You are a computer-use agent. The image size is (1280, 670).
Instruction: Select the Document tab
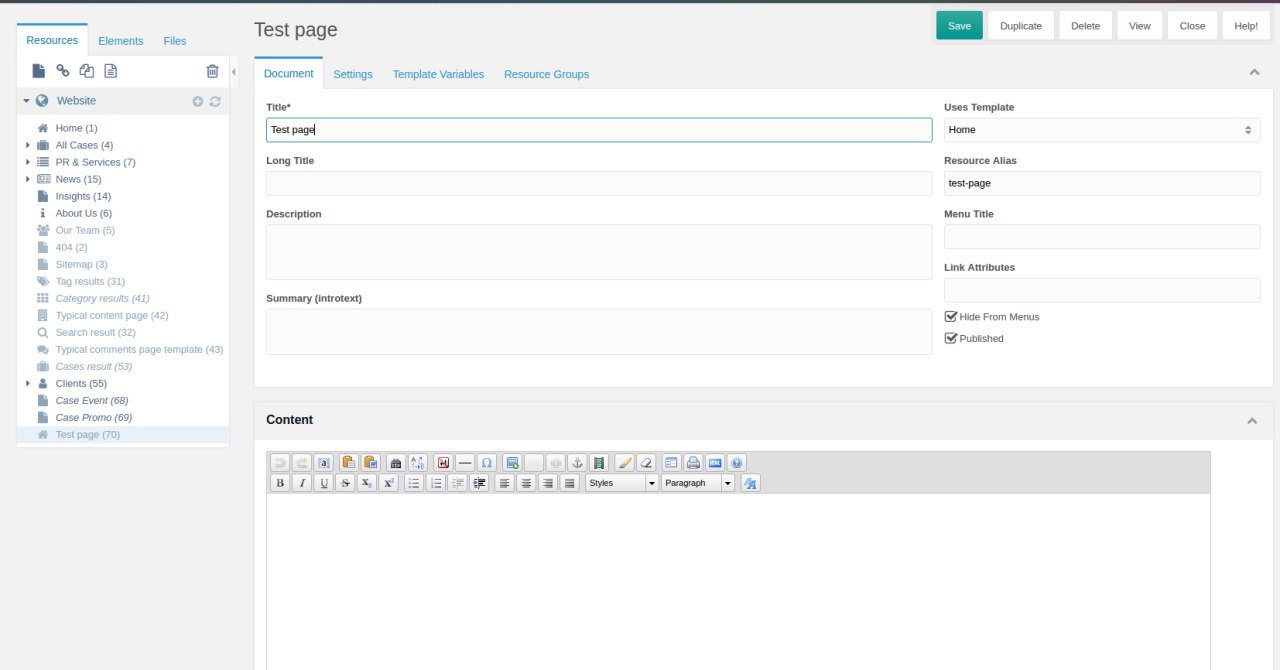289,73
